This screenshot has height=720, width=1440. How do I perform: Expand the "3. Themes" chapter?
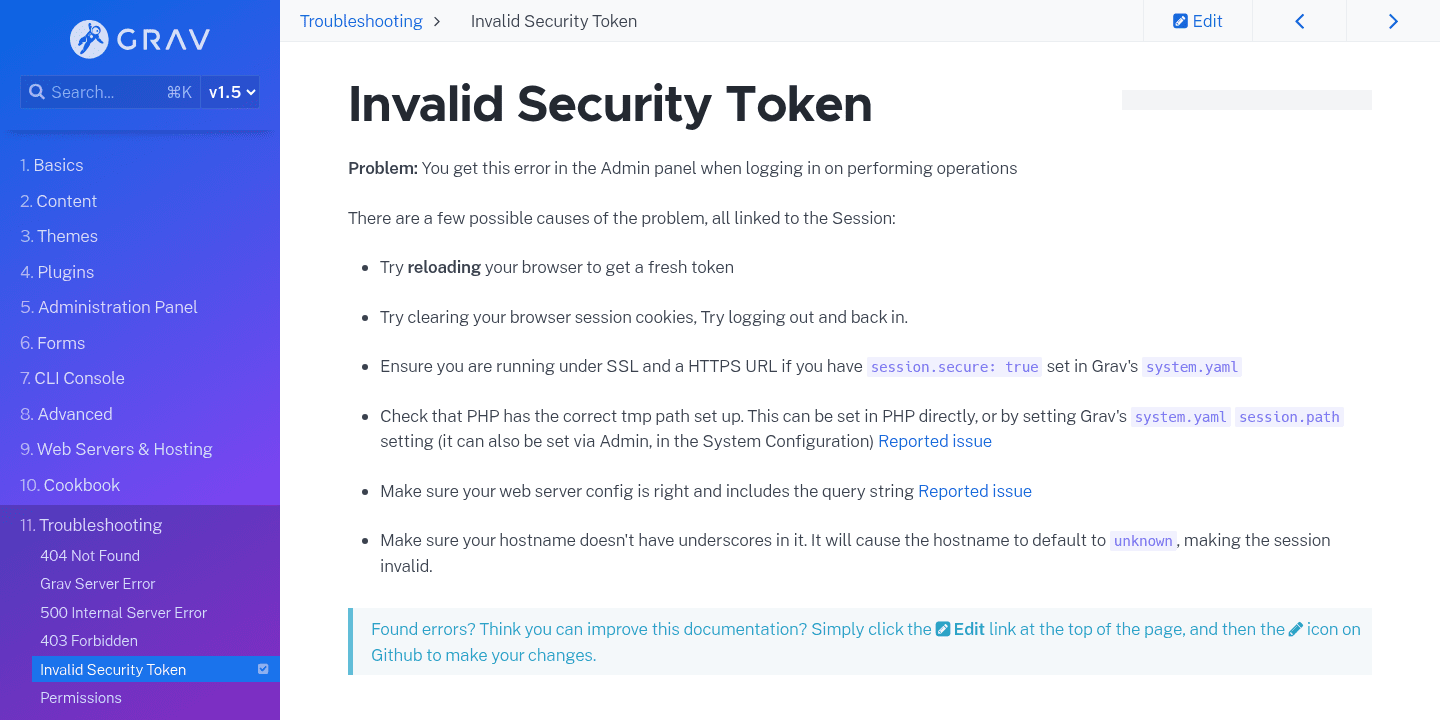(68, 236)
